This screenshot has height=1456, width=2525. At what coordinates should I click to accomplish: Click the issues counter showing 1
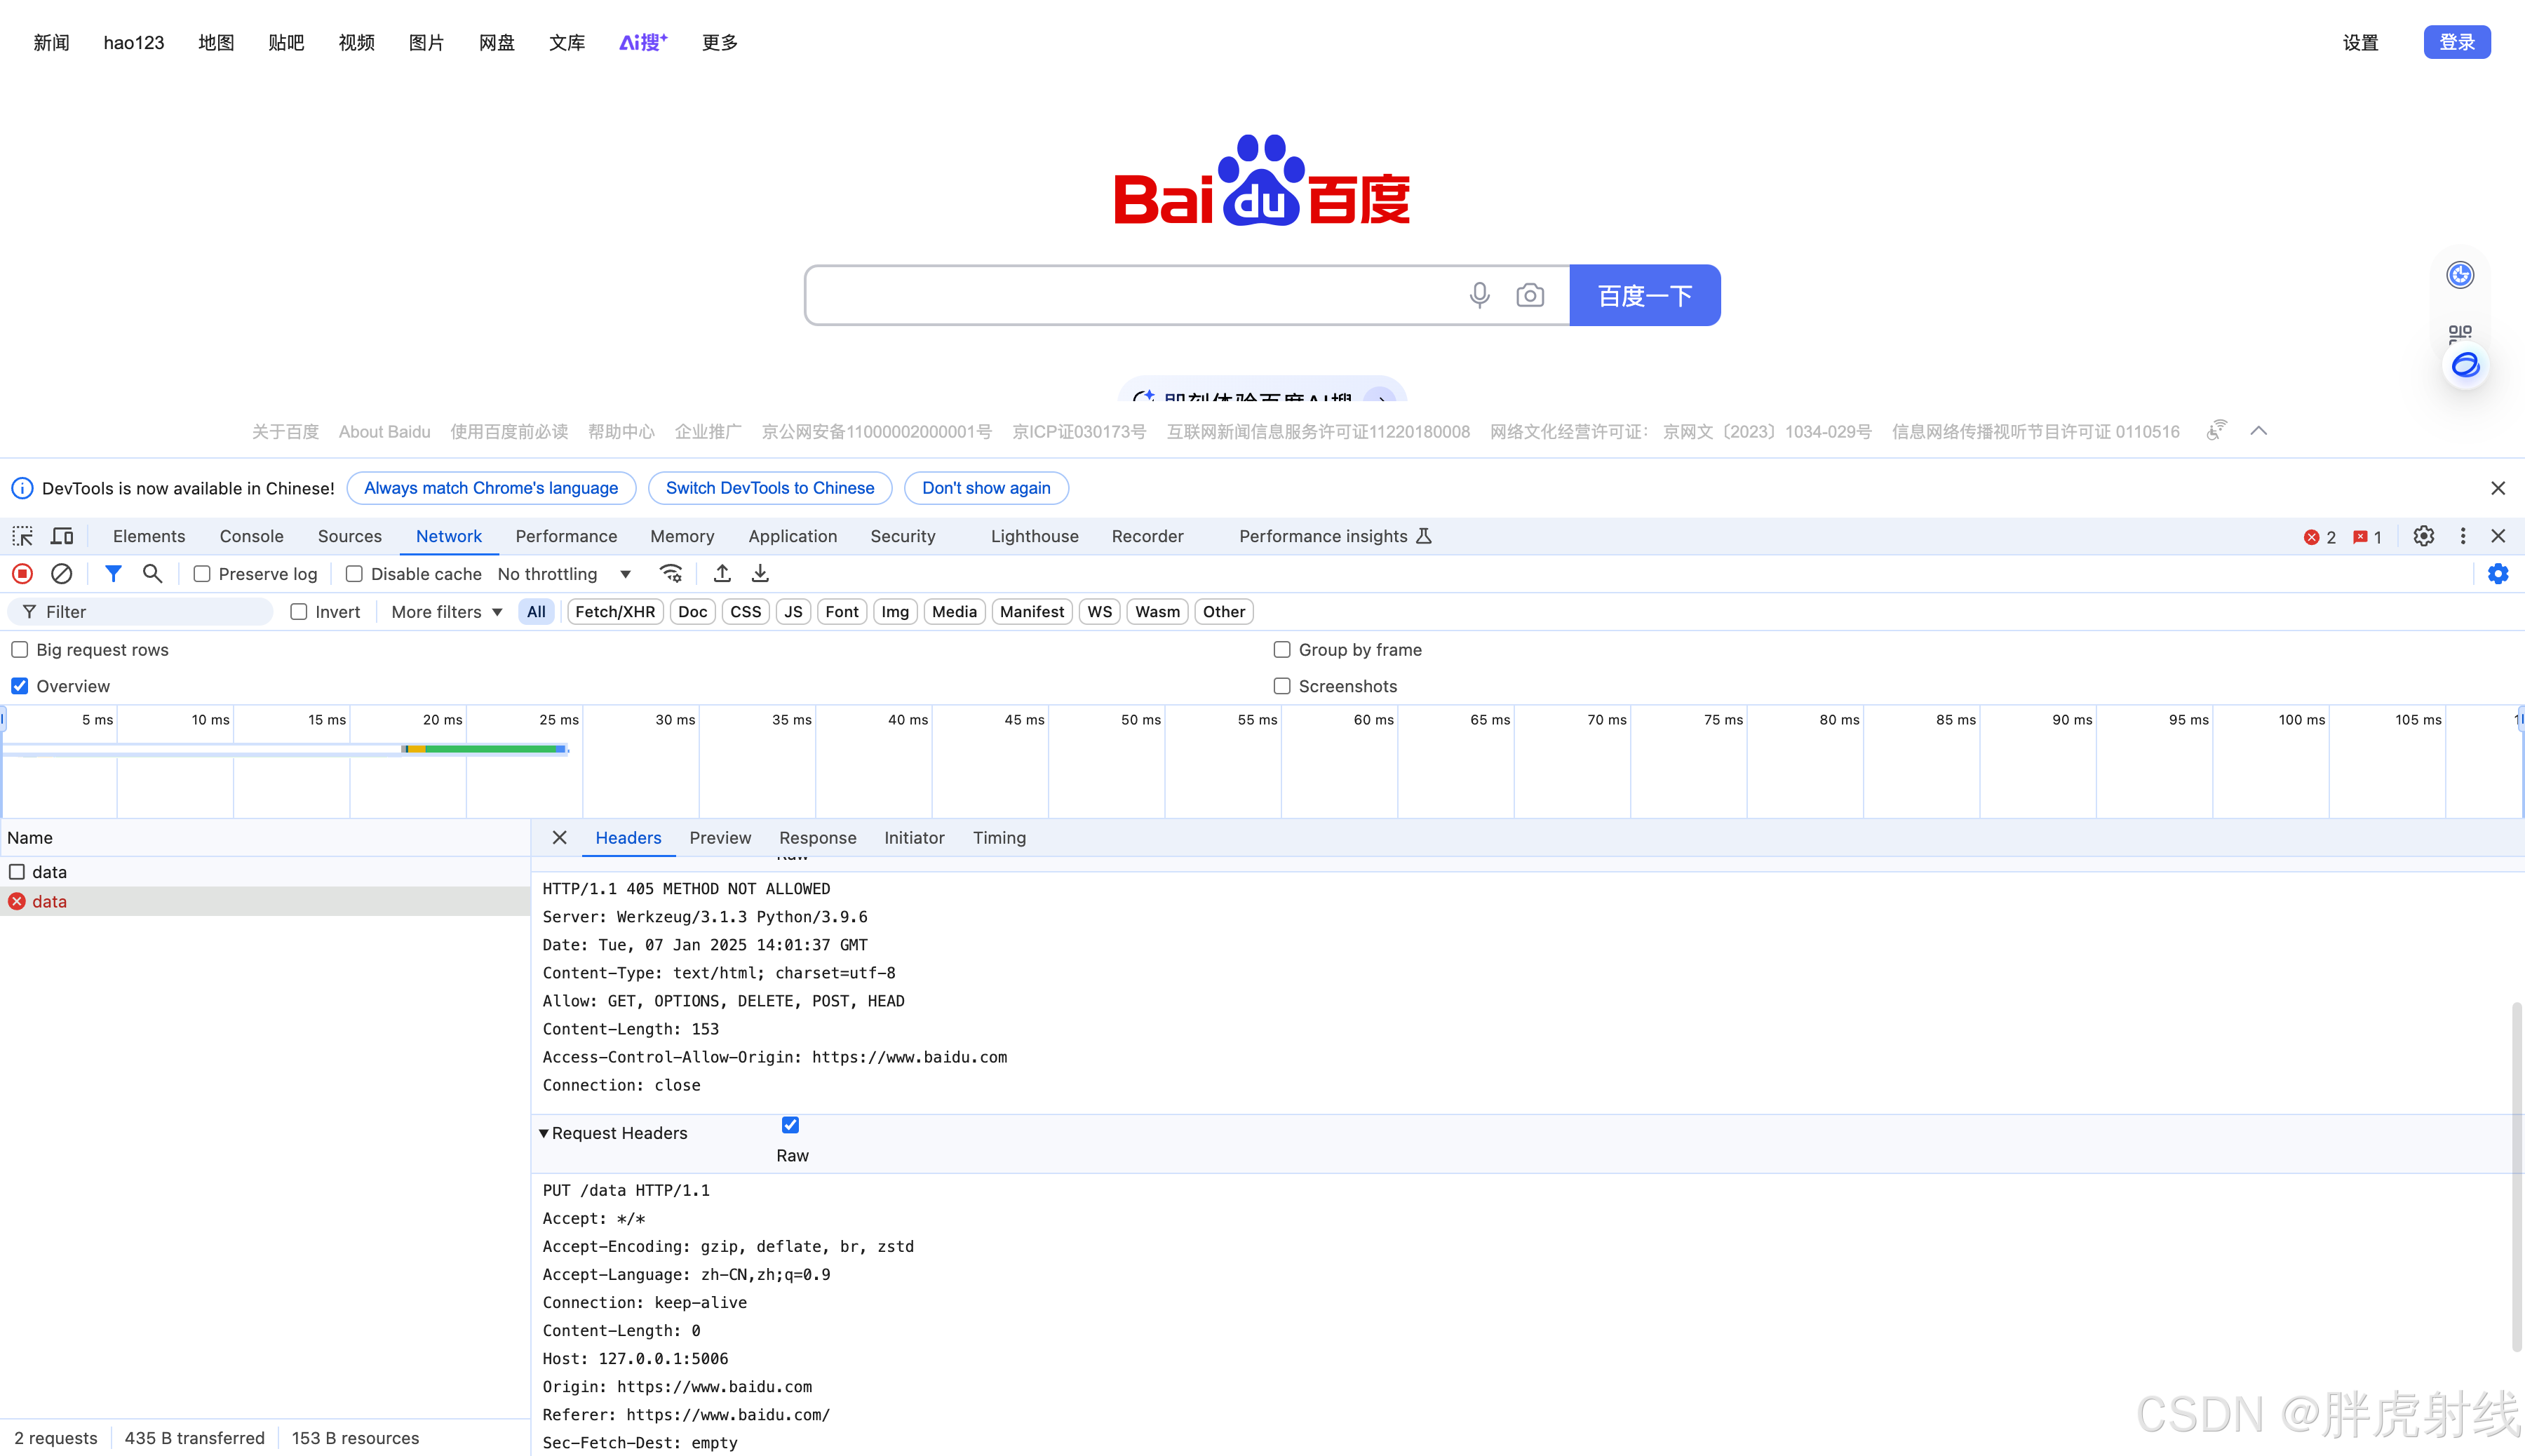[x=2367, y=537]
